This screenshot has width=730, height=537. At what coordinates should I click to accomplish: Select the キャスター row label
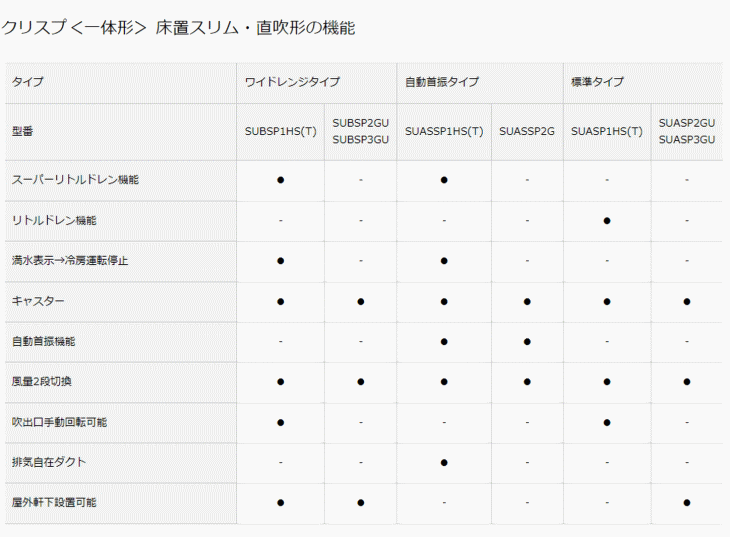[38, 301]
